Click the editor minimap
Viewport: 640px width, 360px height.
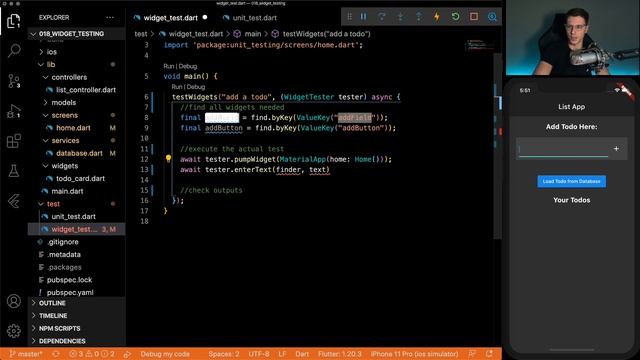point(480,45)
